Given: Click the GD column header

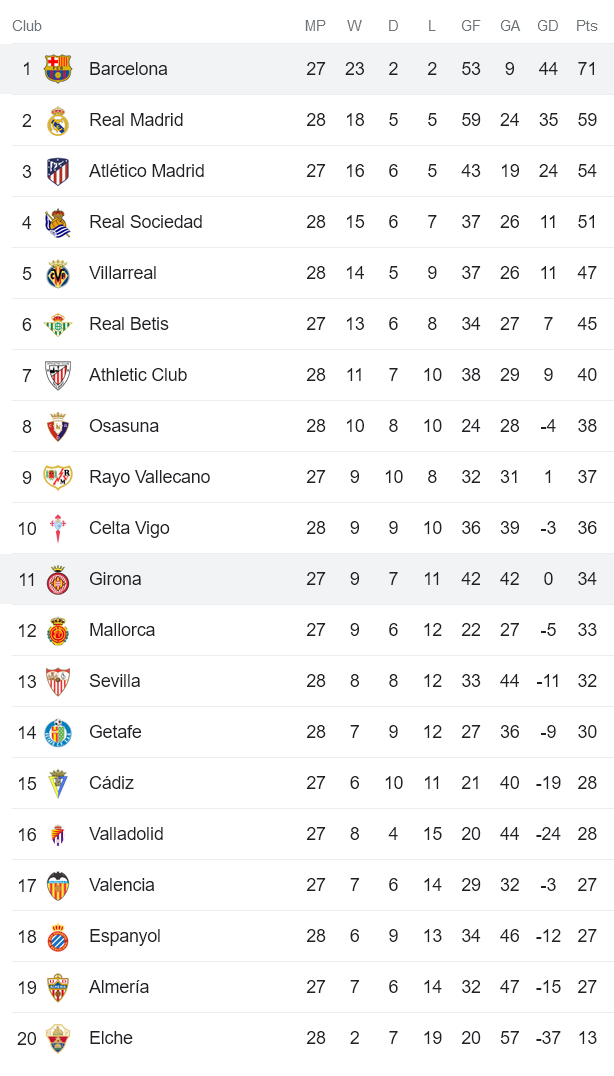Looking at the screenshot, I should pyautogui.click(x=547, y=26).
